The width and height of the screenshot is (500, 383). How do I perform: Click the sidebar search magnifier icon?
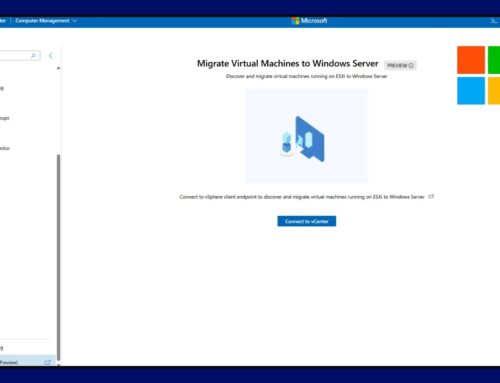click(33, 55)
